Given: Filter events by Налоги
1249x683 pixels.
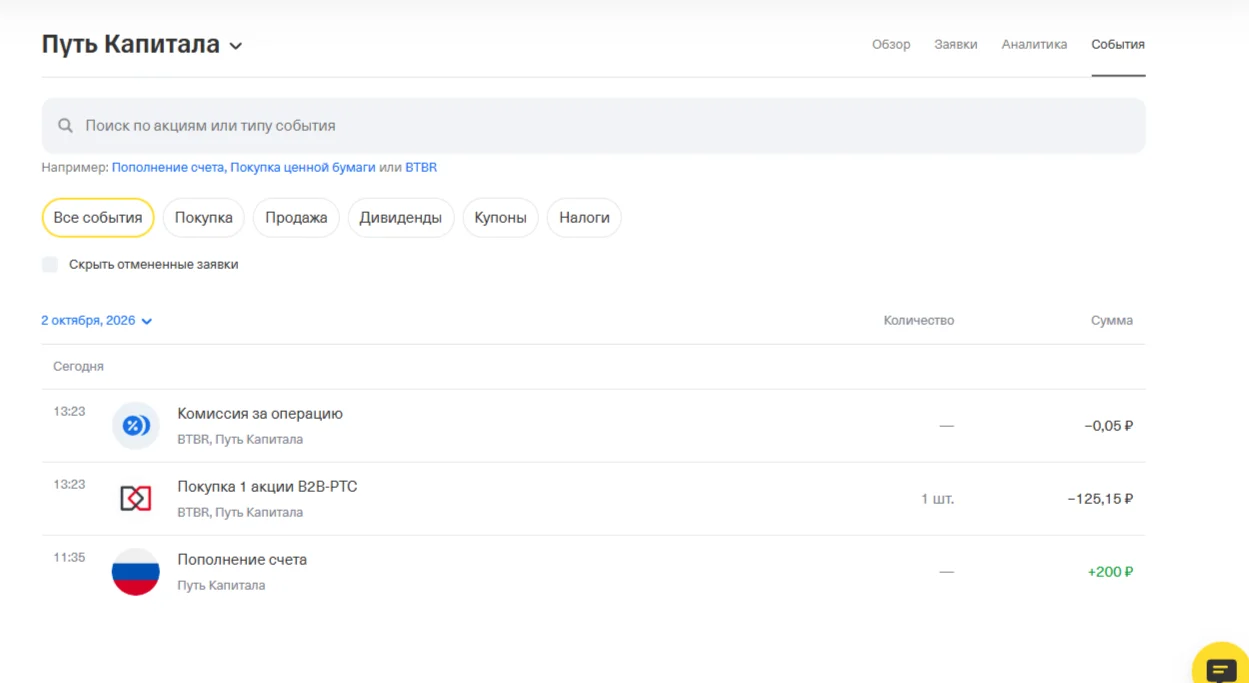Looking at the screenshot, I should pyautogui.click(x=584, y=218).
